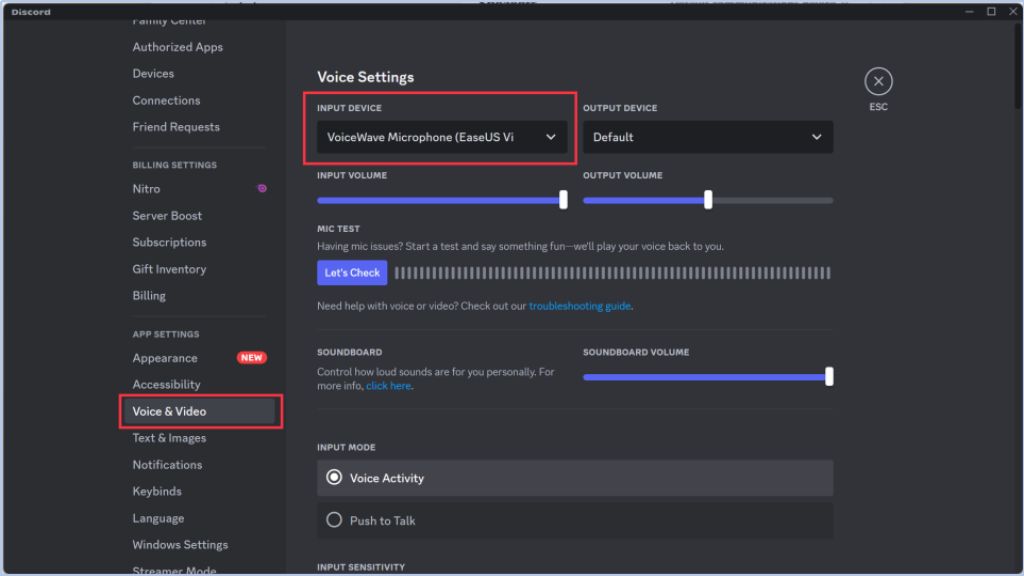
Task: Click the NEW badge beside Appearance
Action: (x=251, y=358)
